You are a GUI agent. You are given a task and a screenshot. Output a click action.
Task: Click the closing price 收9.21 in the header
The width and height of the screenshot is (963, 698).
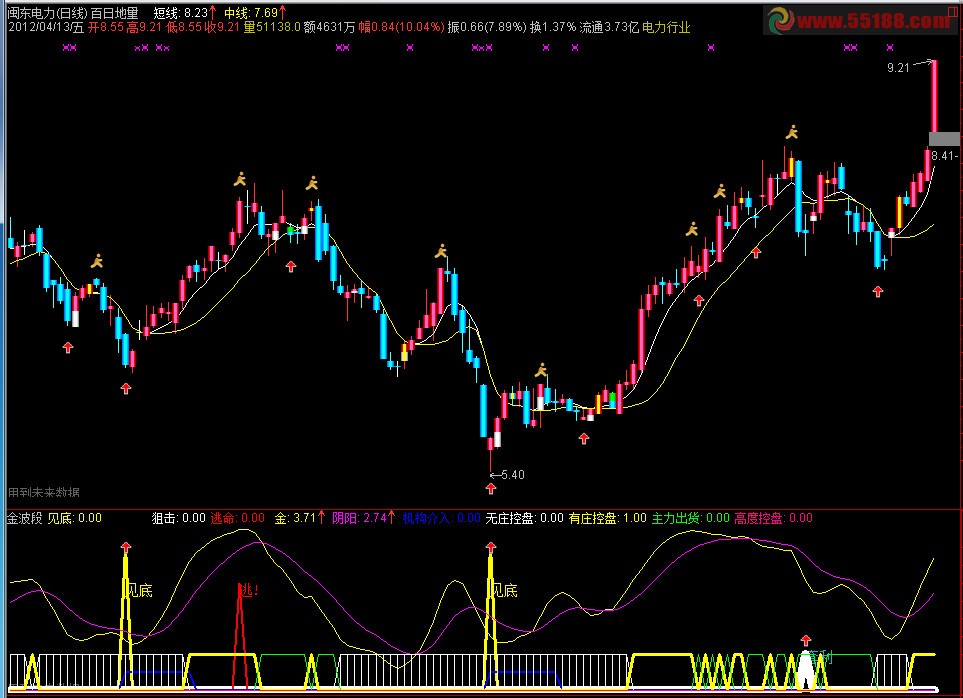[x=222, y=27]
